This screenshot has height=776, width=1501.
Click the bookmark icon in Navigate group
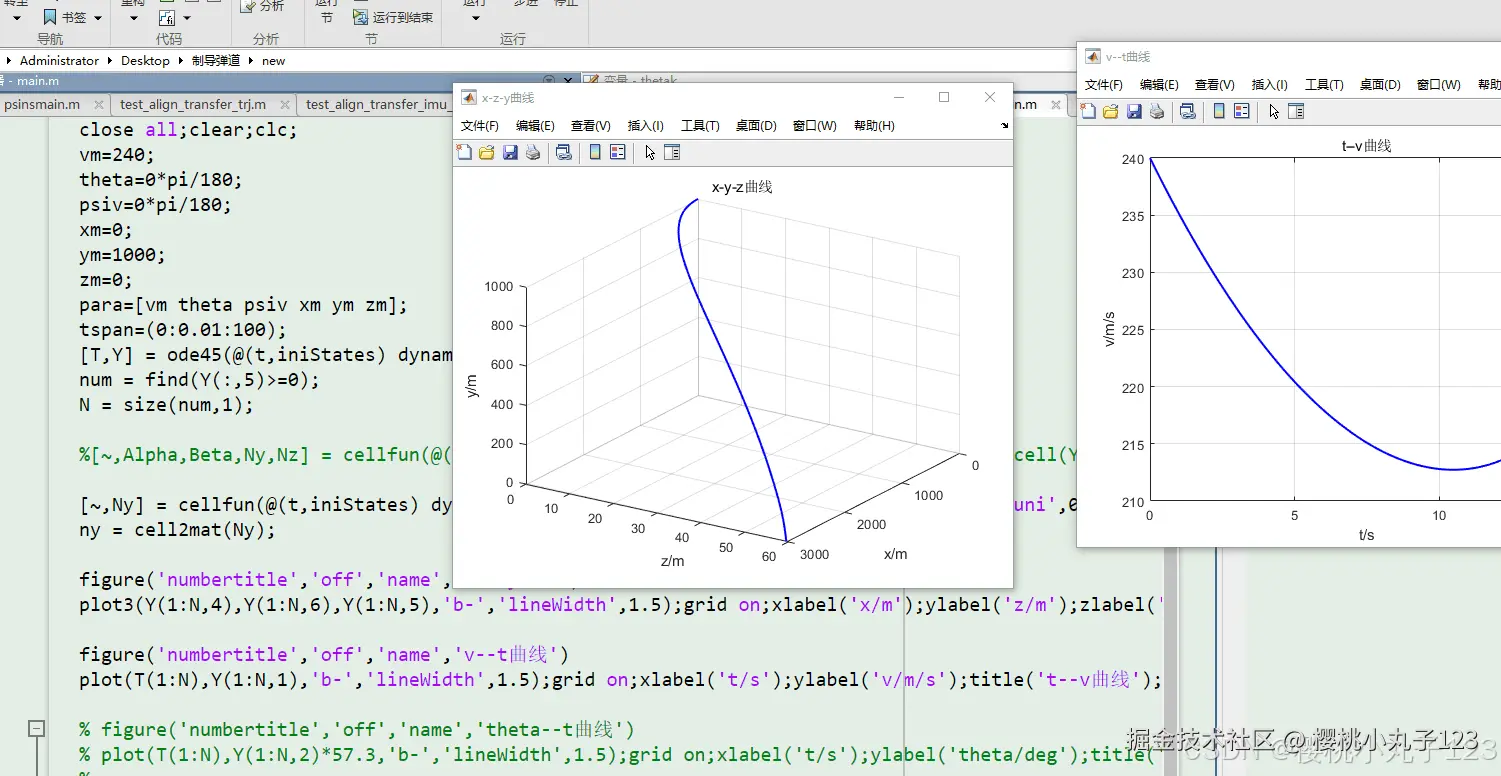[50, 17]
